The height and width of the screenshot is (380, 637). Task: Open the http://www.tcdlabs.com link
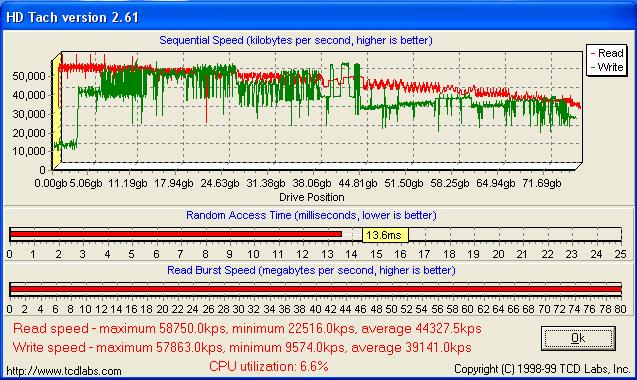click(x=64, y=371)
